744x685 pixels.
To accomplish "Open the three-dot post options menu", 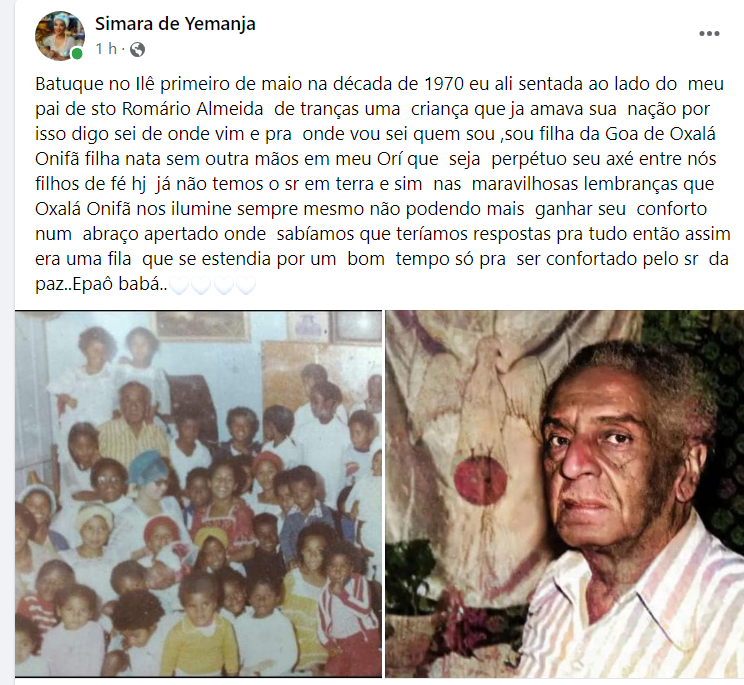I will pos(709,34).
